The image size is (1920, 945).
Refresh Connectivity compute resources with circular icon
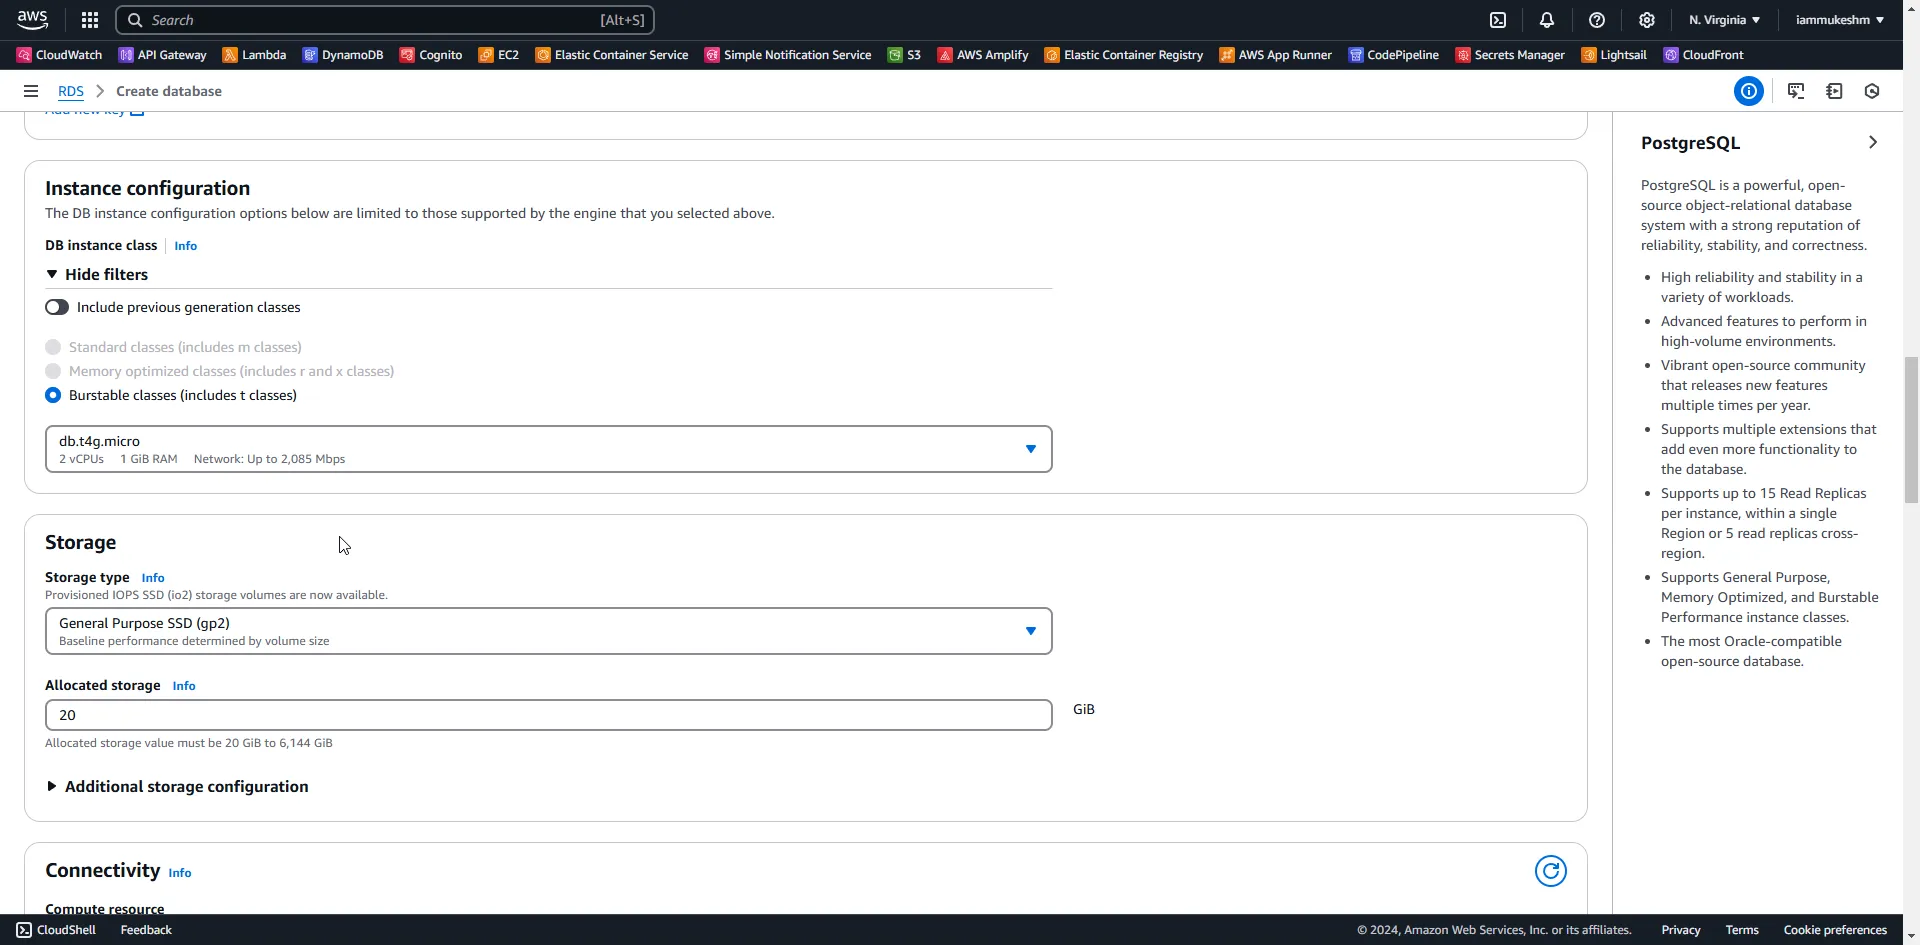(1551, 870)
